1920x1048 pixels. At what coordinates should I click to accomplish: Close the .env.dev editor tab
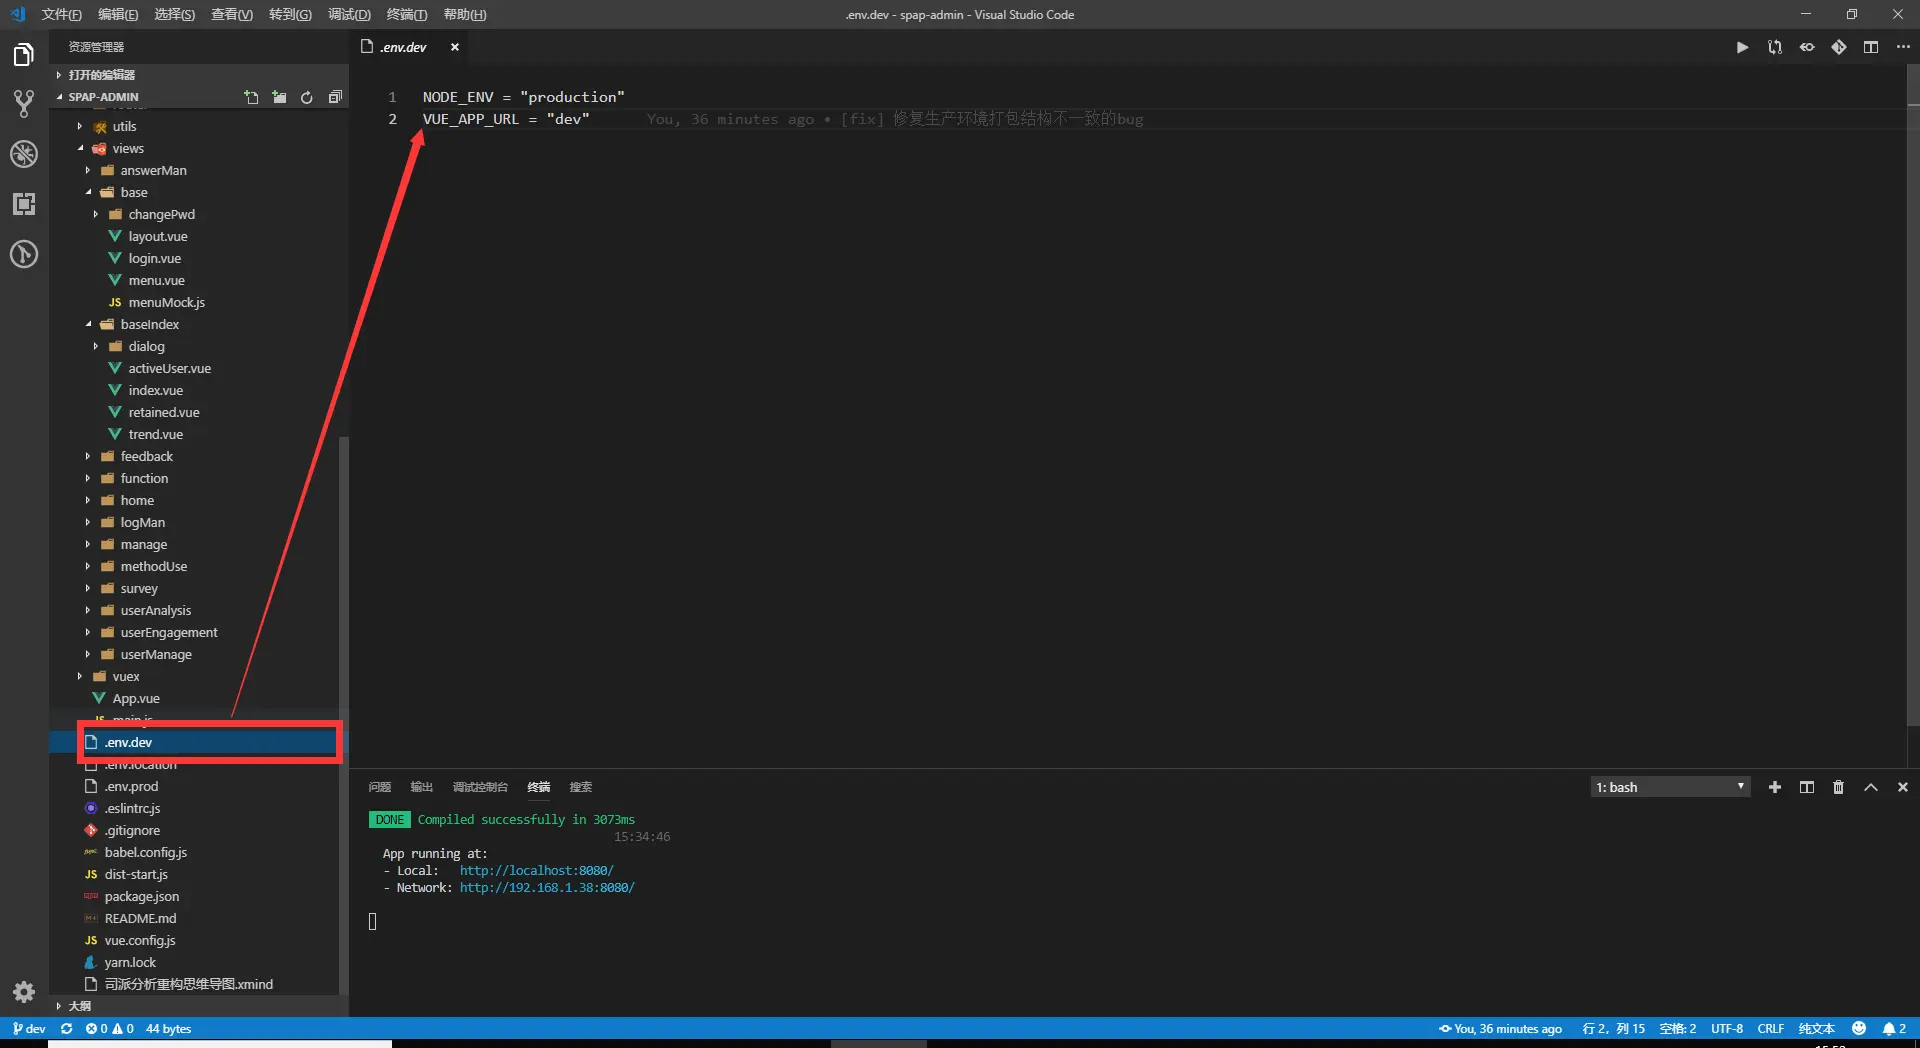(455, 47)
